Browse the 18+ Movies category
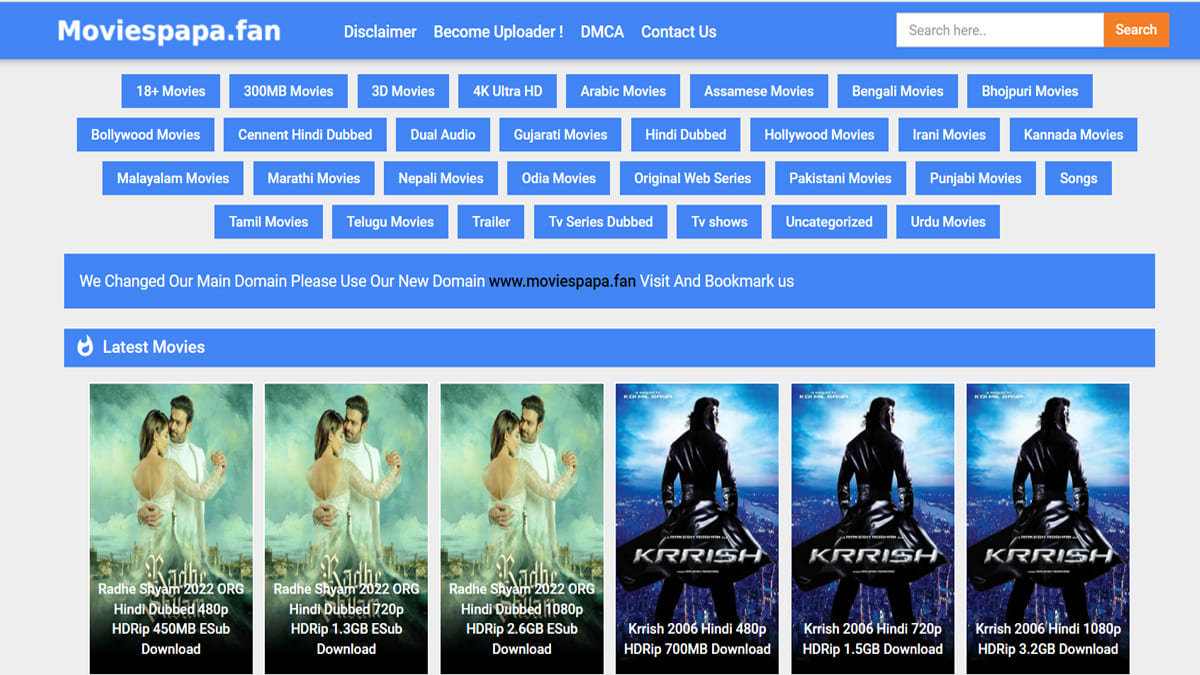Image resolution: width=1200 pixels, height=675 pixels. (171, 91)
